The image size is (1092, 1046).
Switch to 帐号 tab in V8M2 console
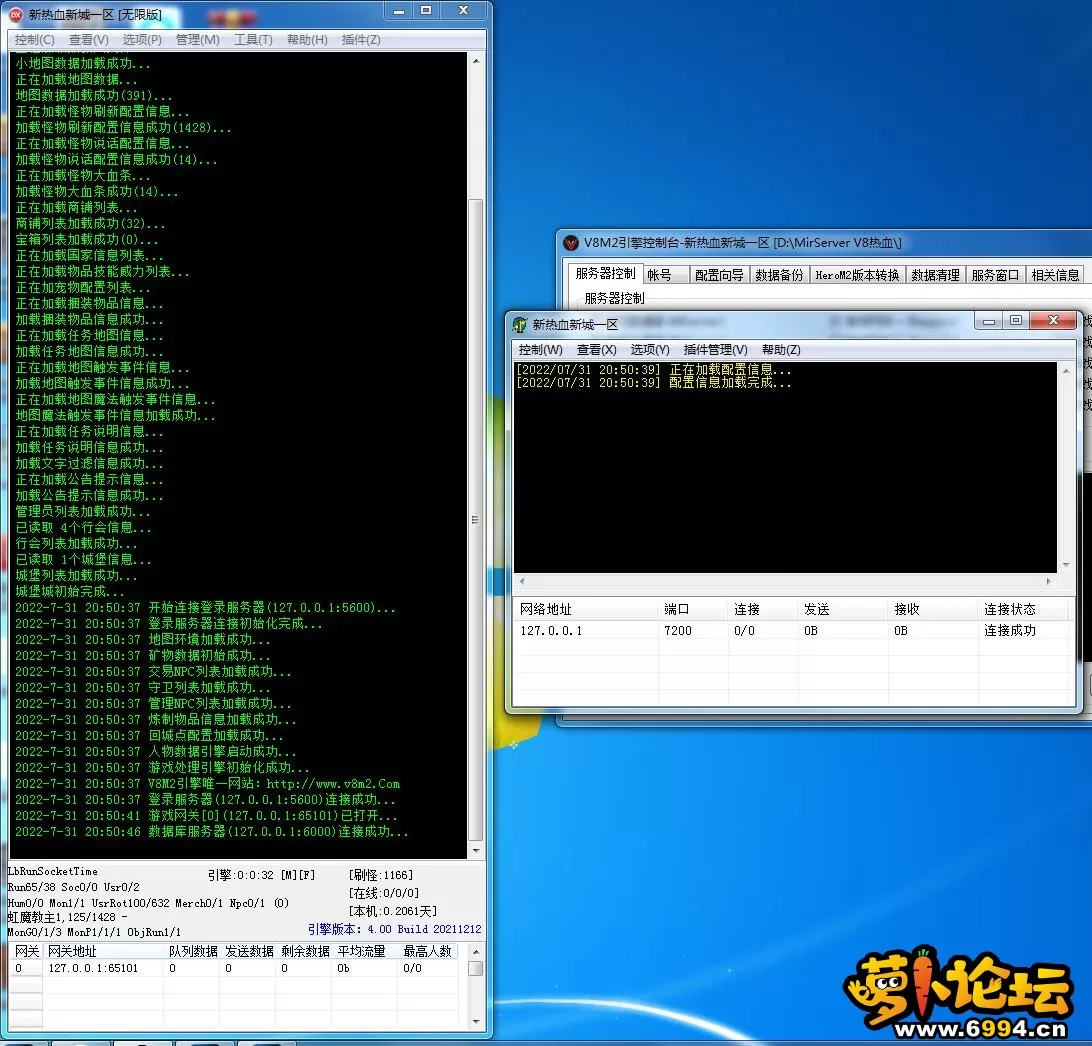pyautogui.click(x=666, y=275)
